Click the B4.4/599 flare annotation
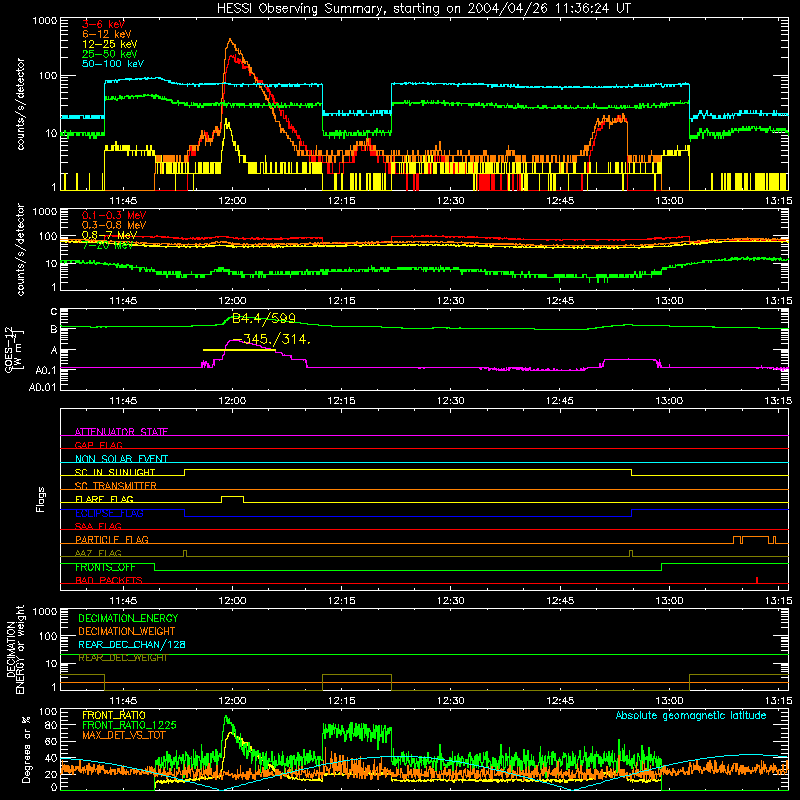 (x=264, y=318)
